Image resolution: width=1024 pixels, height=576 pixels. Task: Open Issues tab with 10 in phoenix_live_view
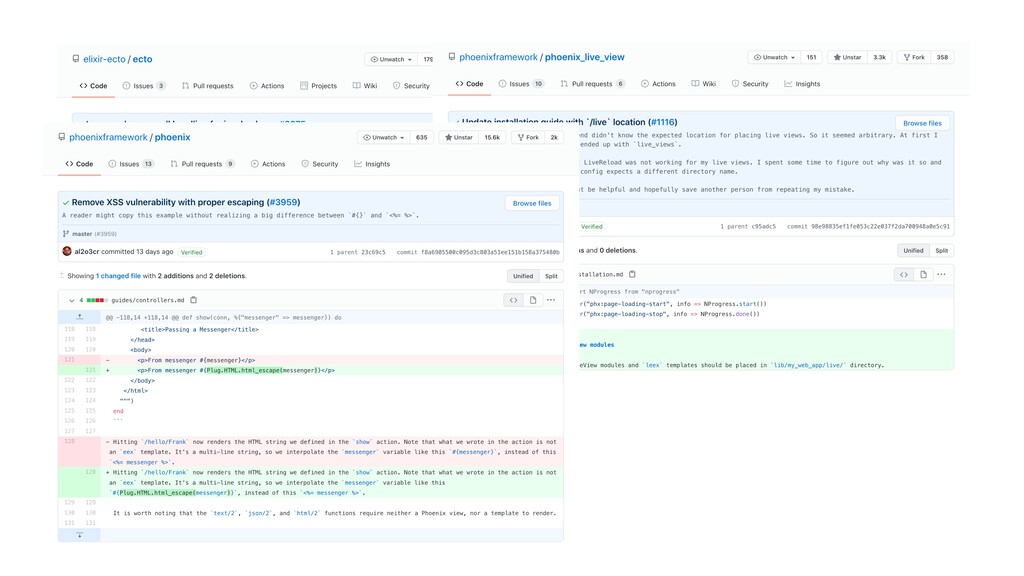point(521,84)
